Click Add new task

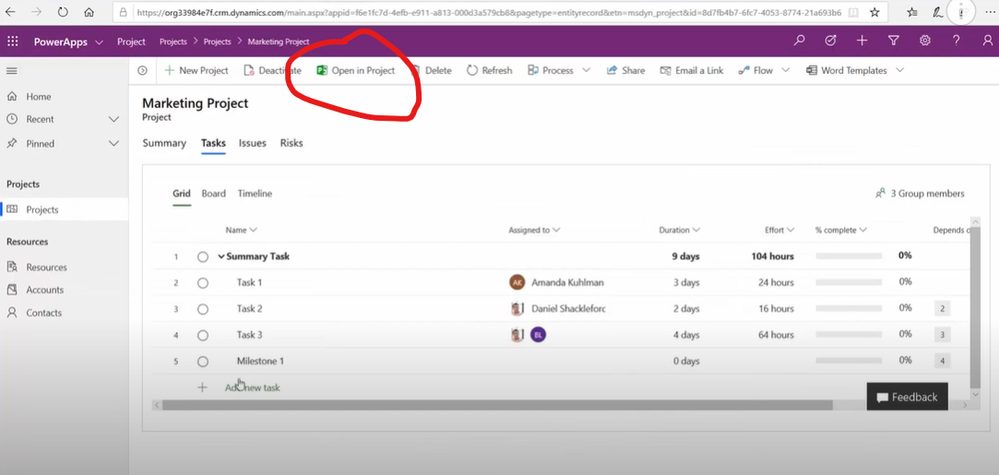(x=252, y=387)
